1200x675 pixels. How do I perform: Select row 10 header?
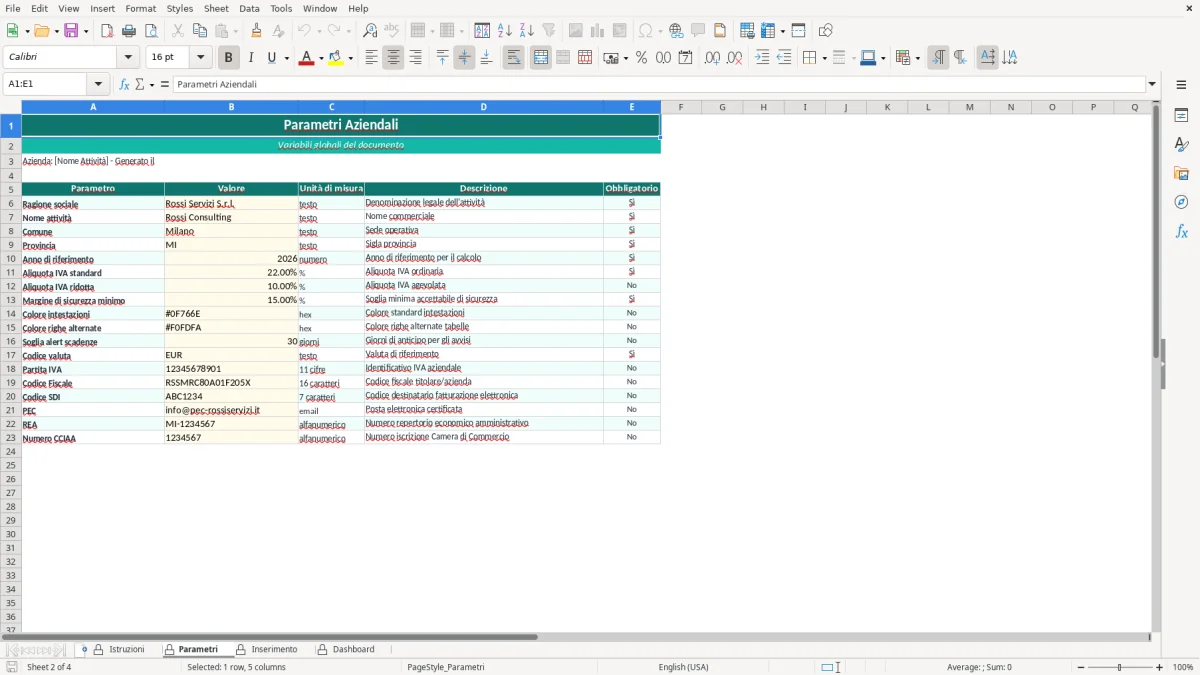(x=11, y=258)
